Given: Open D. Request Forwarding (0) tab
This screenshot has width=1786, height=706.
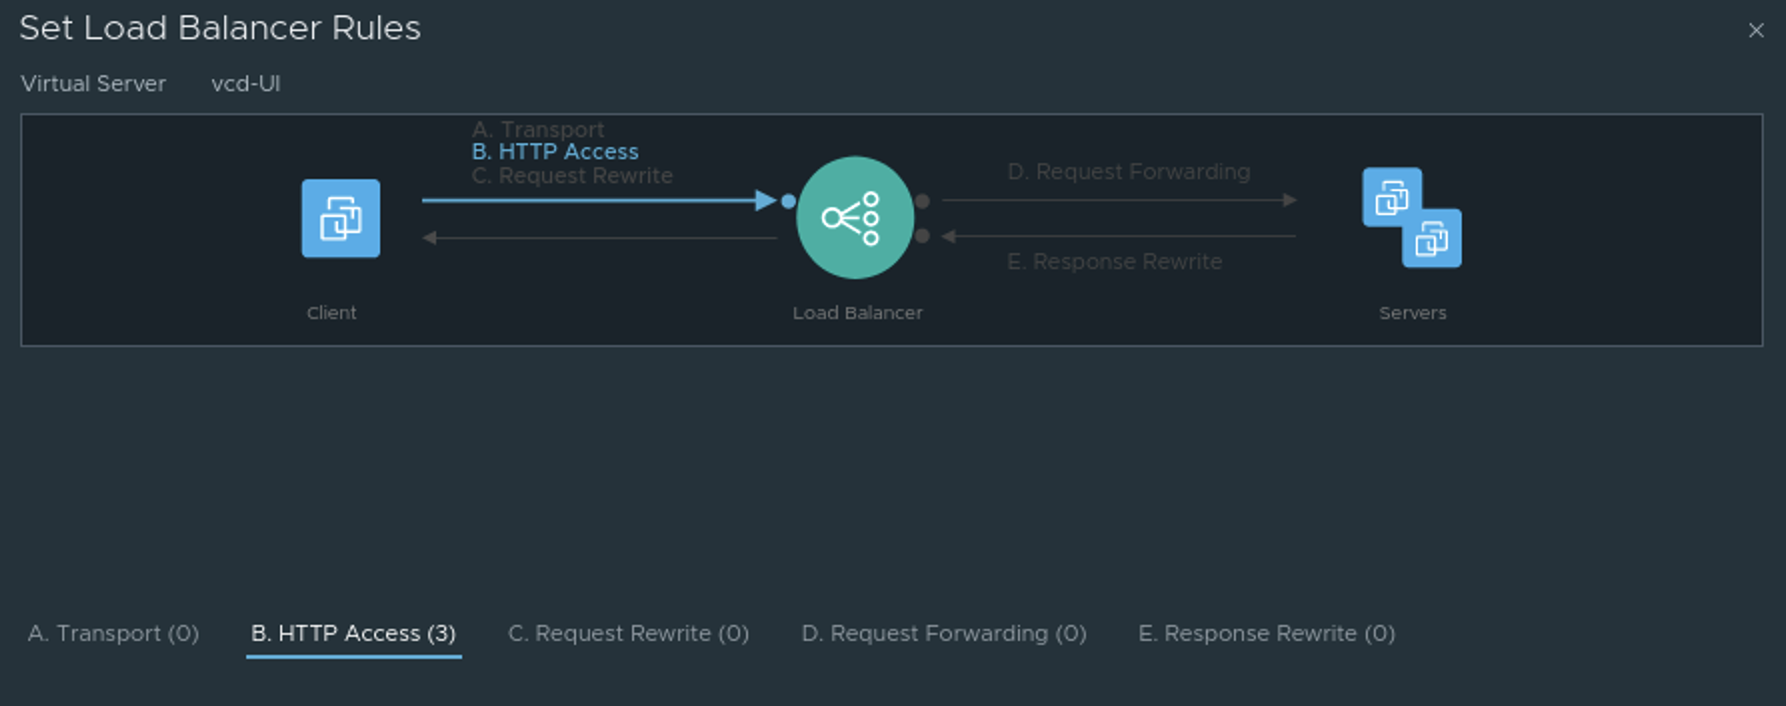Looking at the screenshot, I should 944,633.
